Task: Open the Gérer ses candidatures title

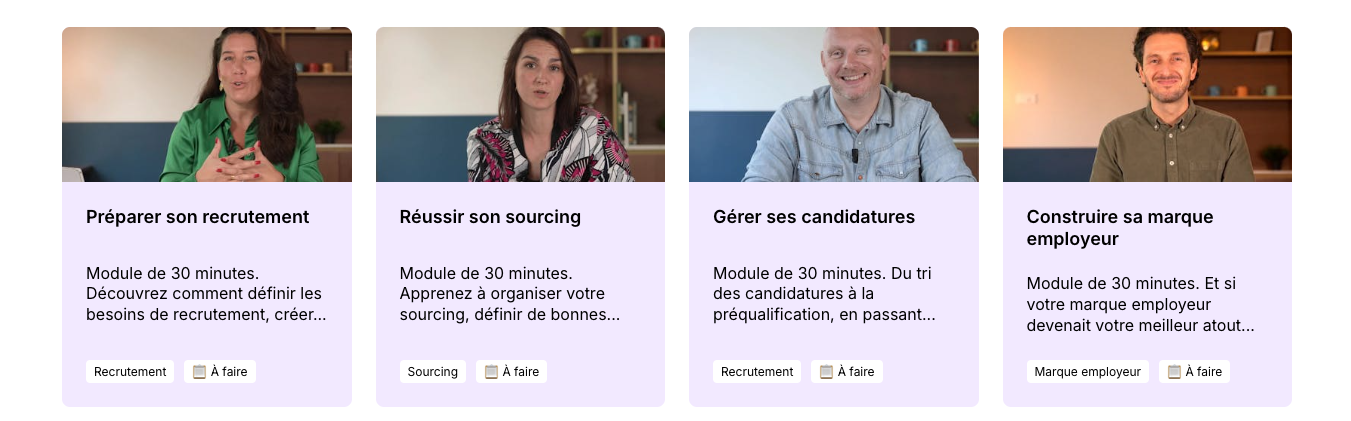Action: [814, 217]
